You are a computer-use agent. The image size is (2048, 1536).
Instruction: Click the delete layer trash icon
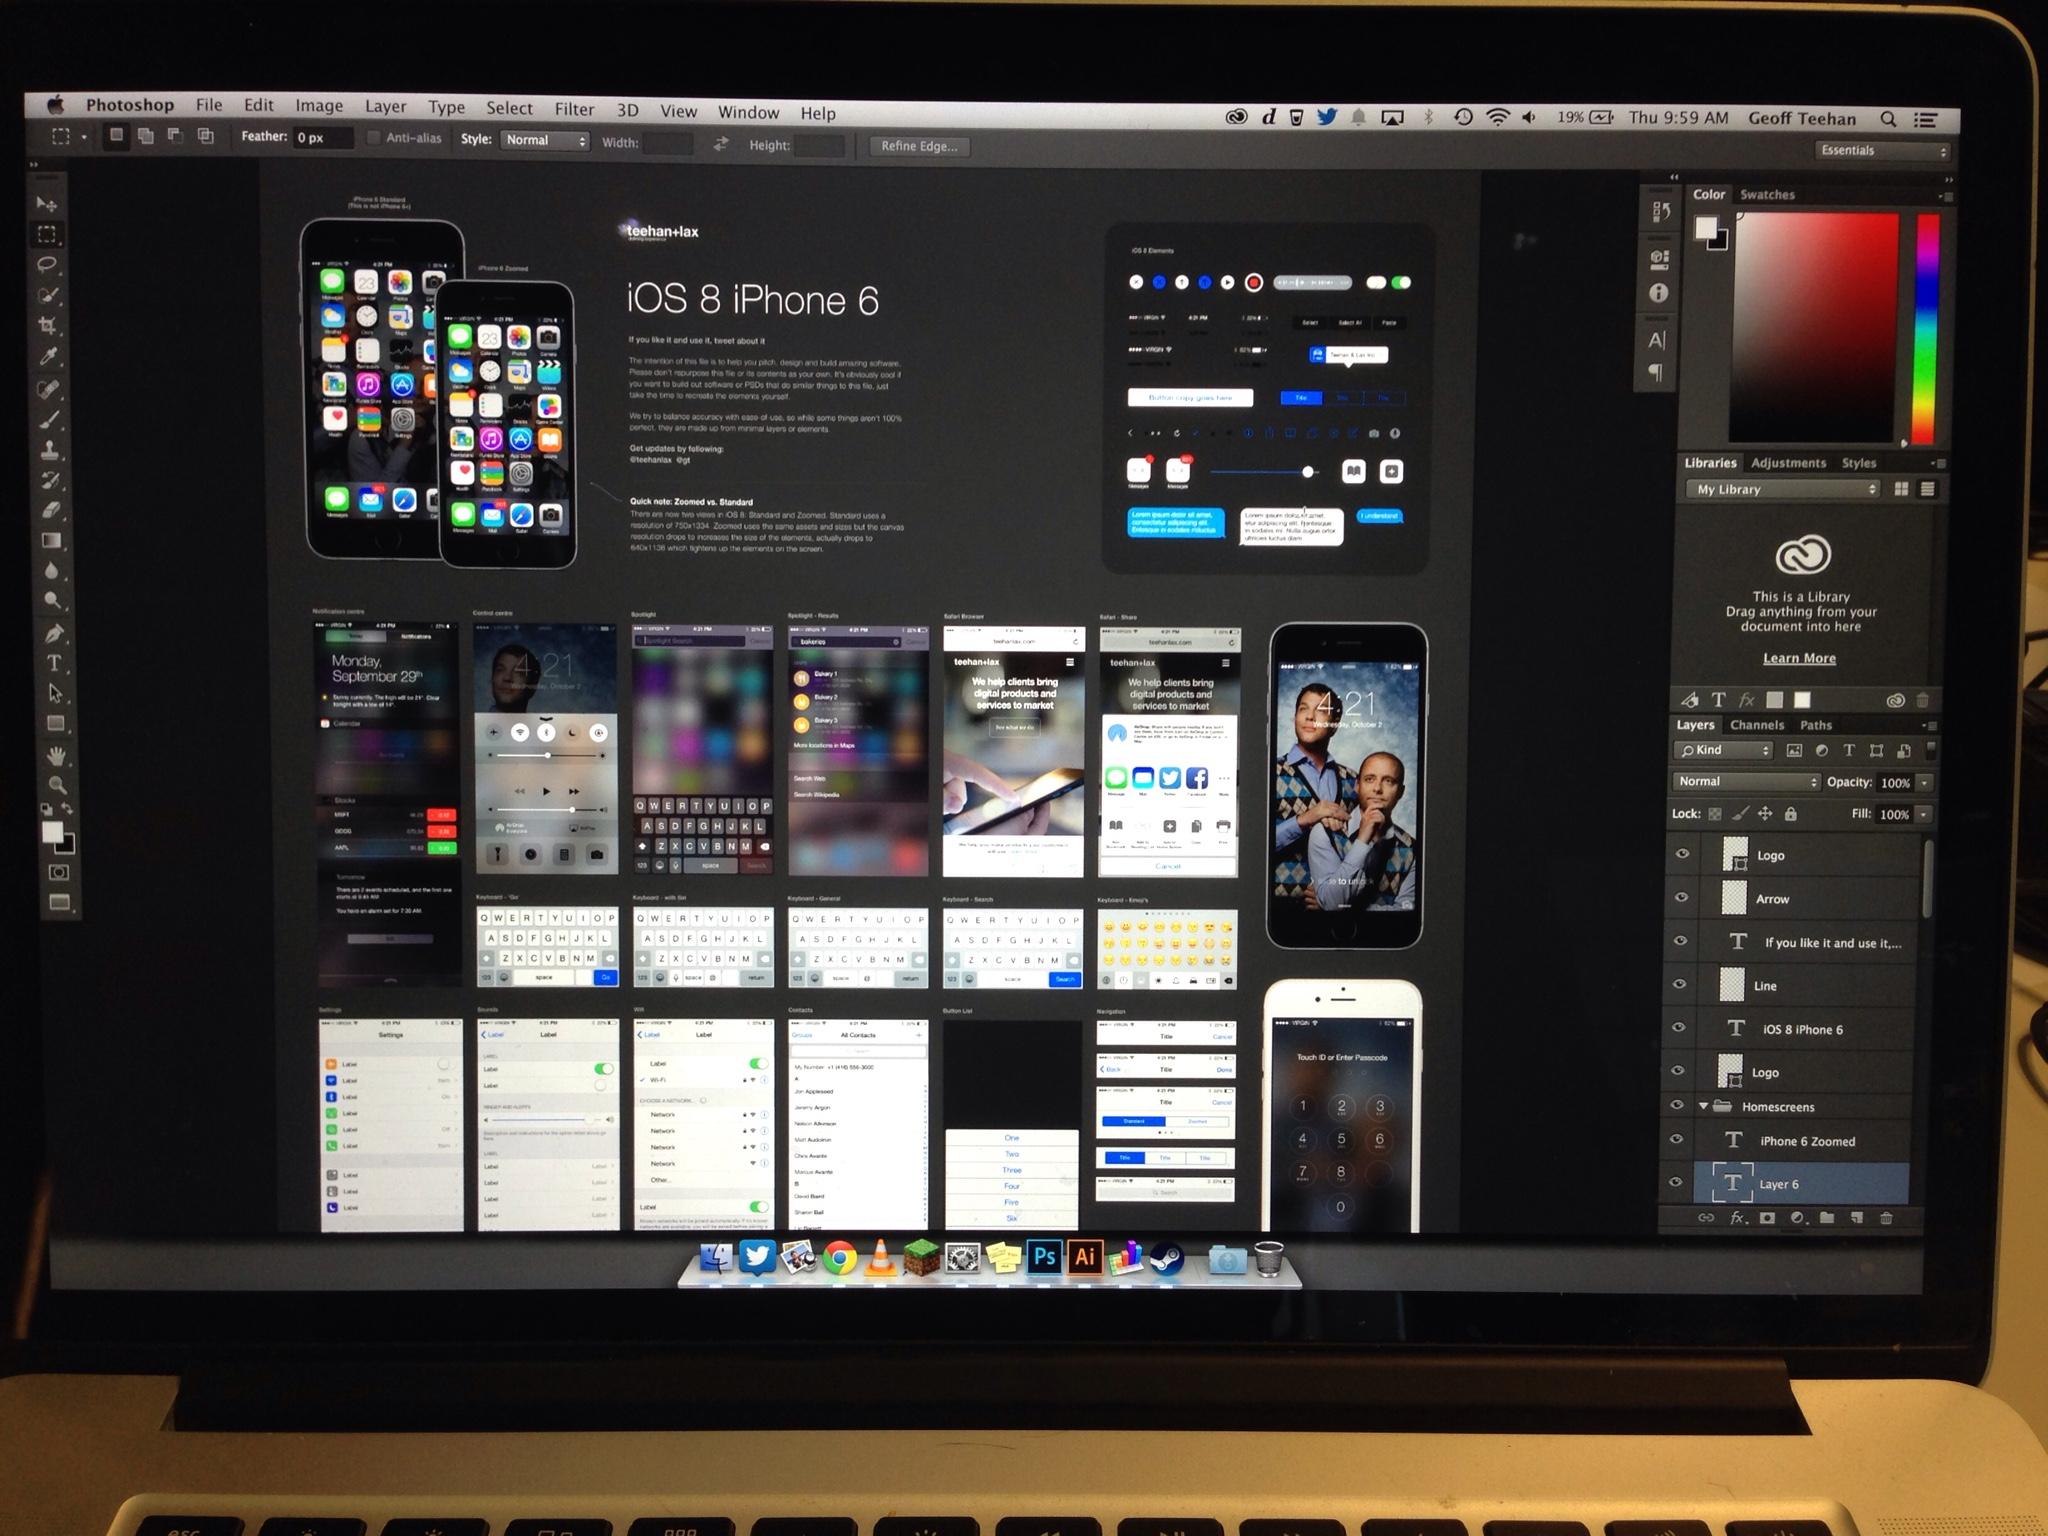[x=1886, y=1218]
